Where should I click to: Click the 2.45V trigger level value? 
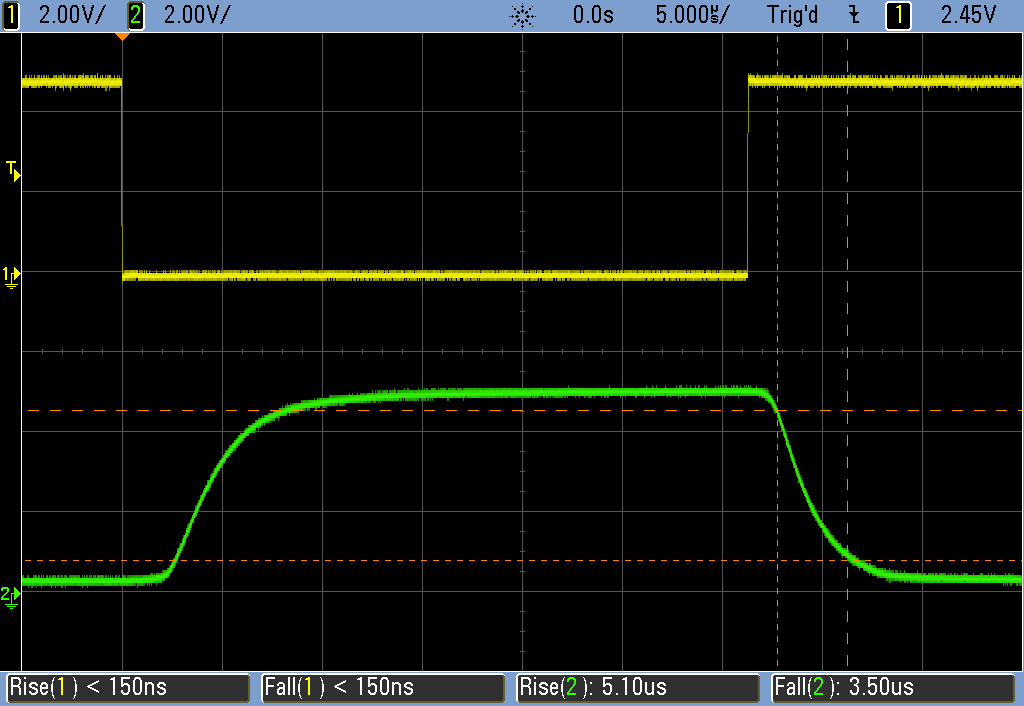pos(968,15)
